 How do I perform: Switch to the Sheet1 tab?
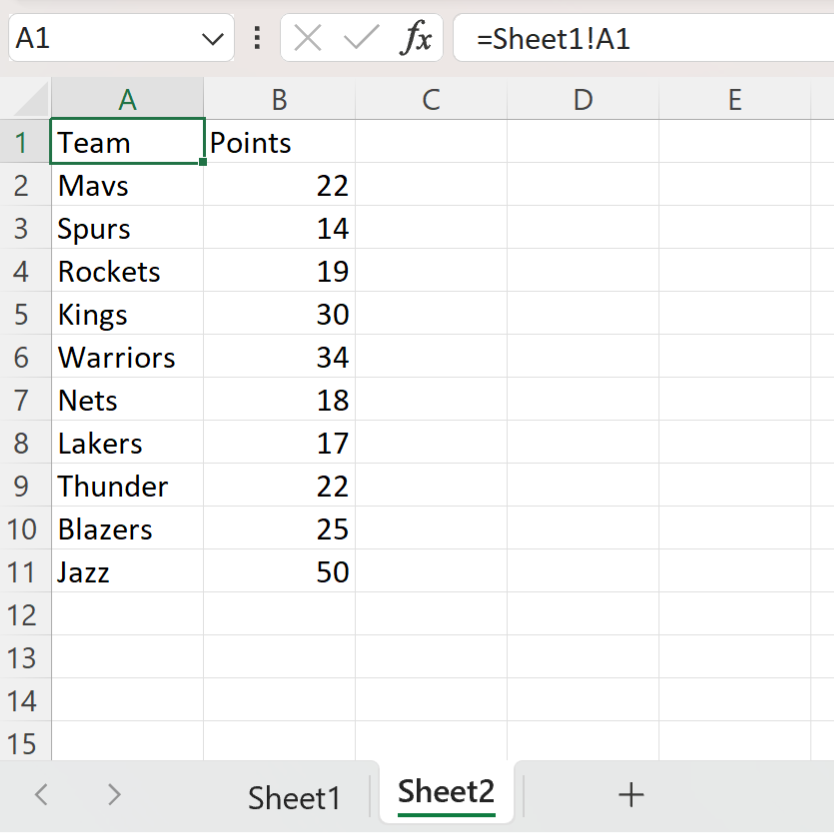pyautogui.click(x=294, y=795)
